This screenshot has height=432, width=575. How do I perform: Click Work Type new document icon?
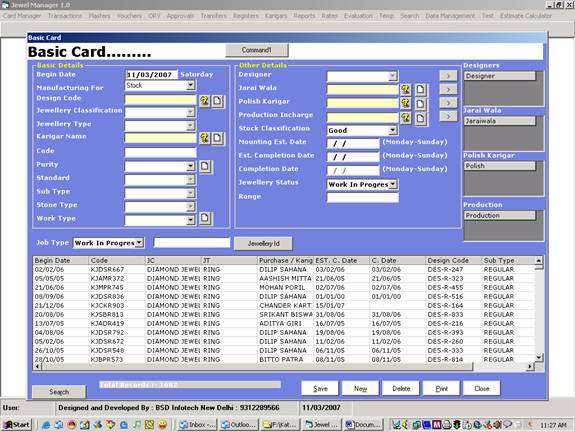(205, 218)
